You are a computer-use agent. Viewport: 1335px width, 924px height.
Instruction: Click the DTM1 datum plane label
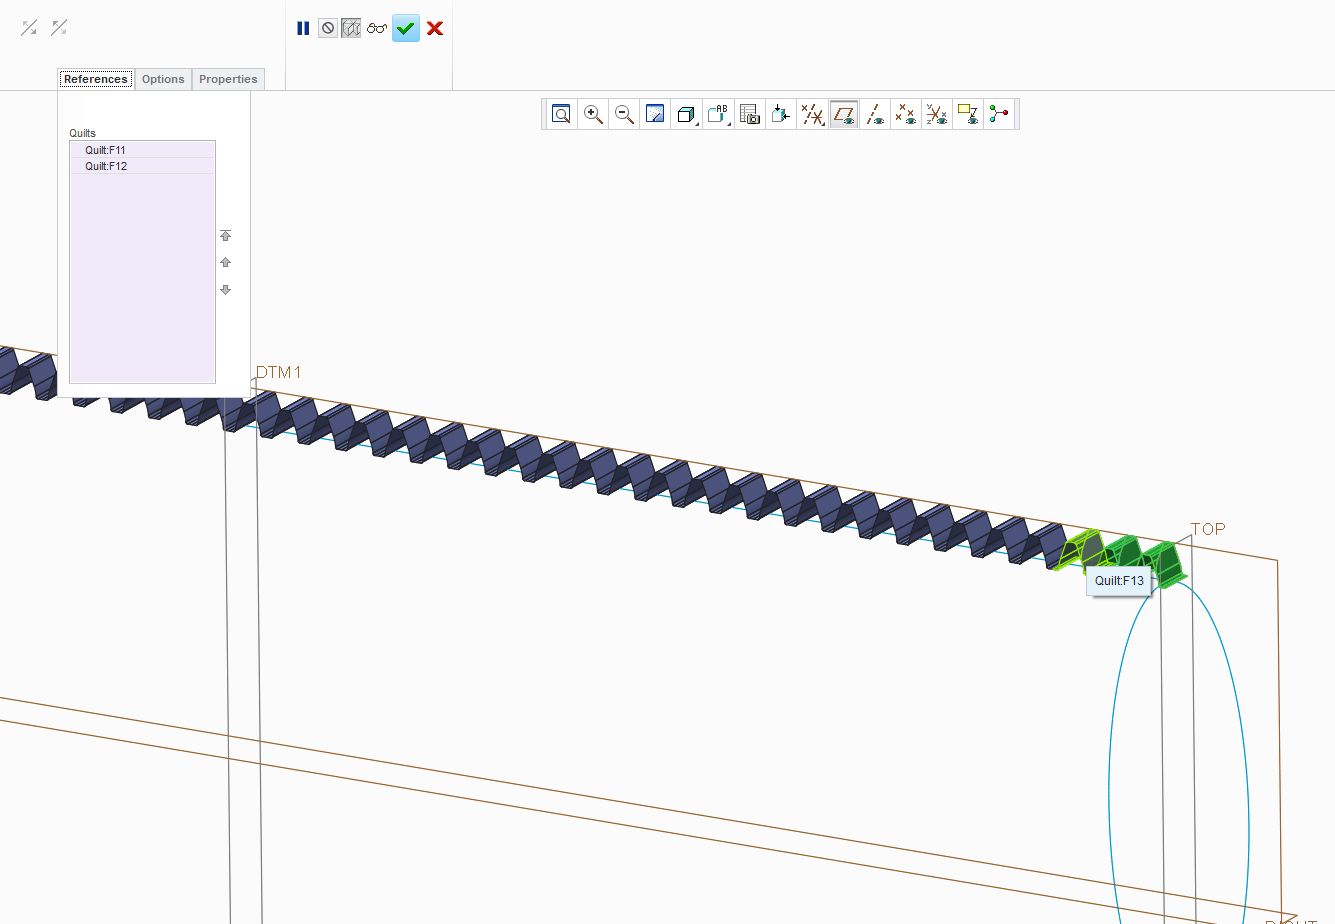279,372
